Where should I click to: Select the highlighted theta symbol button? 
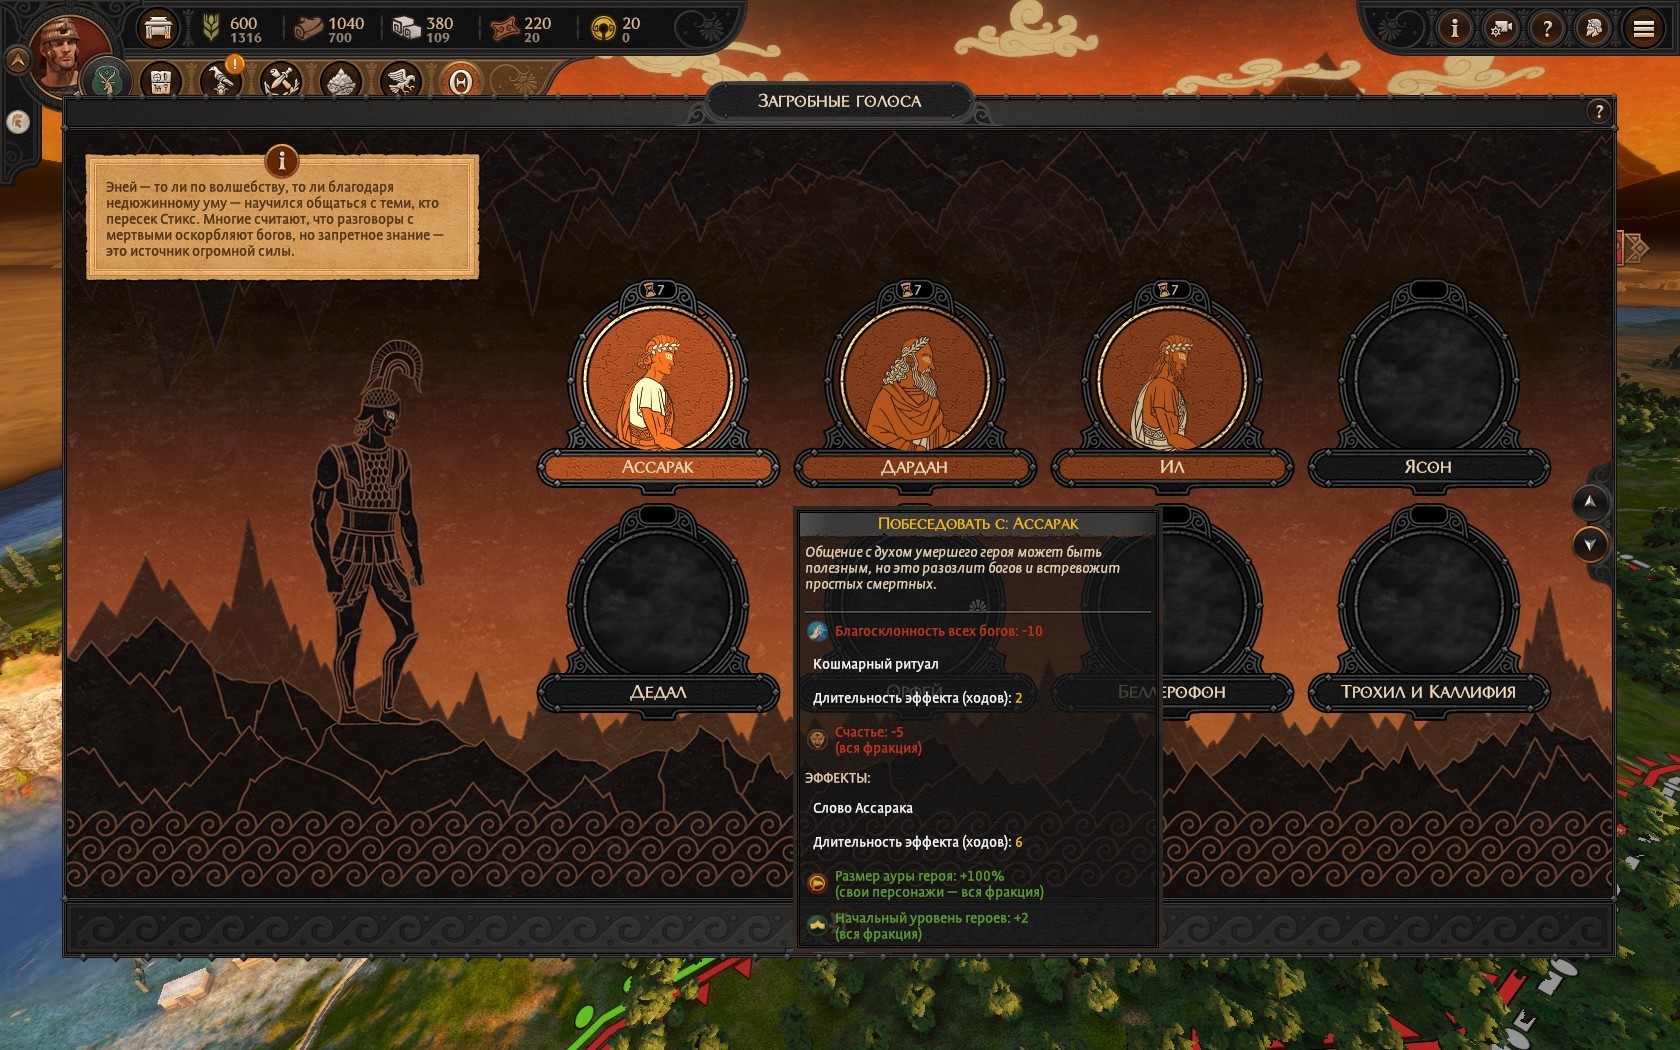[x=460, y=82]
